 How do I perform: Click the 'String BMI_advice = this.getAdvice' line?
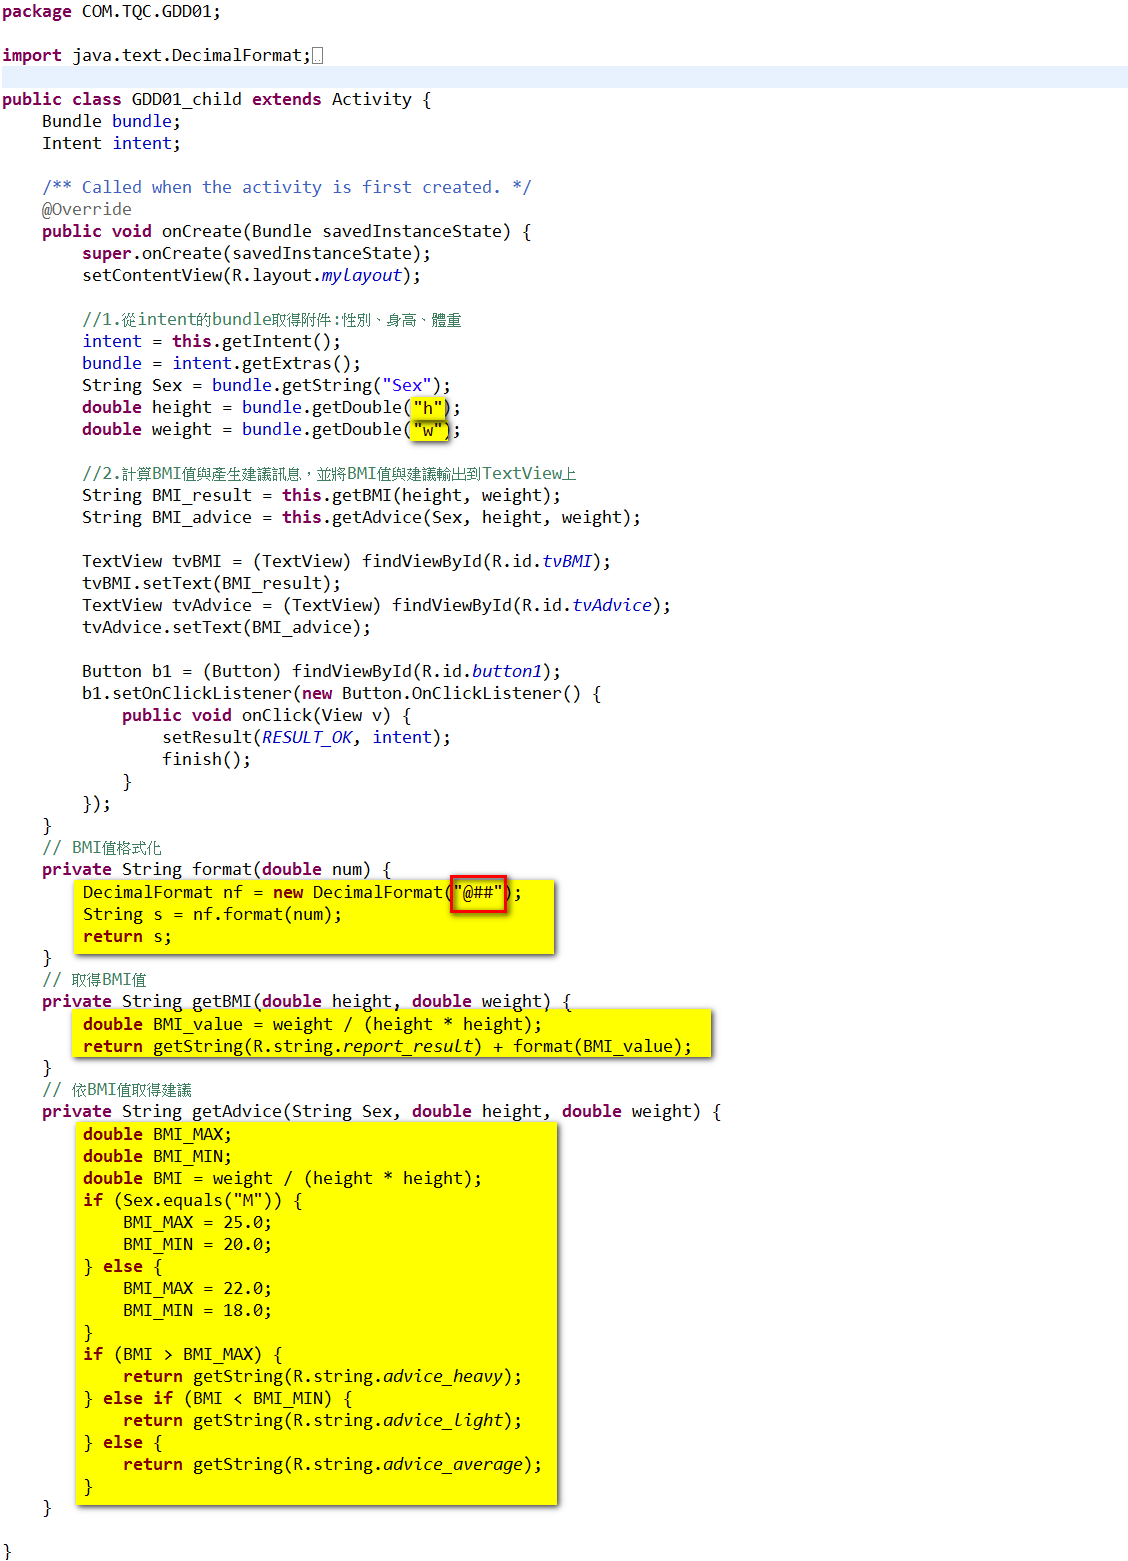pyautogui.click(x=362, y=518)
